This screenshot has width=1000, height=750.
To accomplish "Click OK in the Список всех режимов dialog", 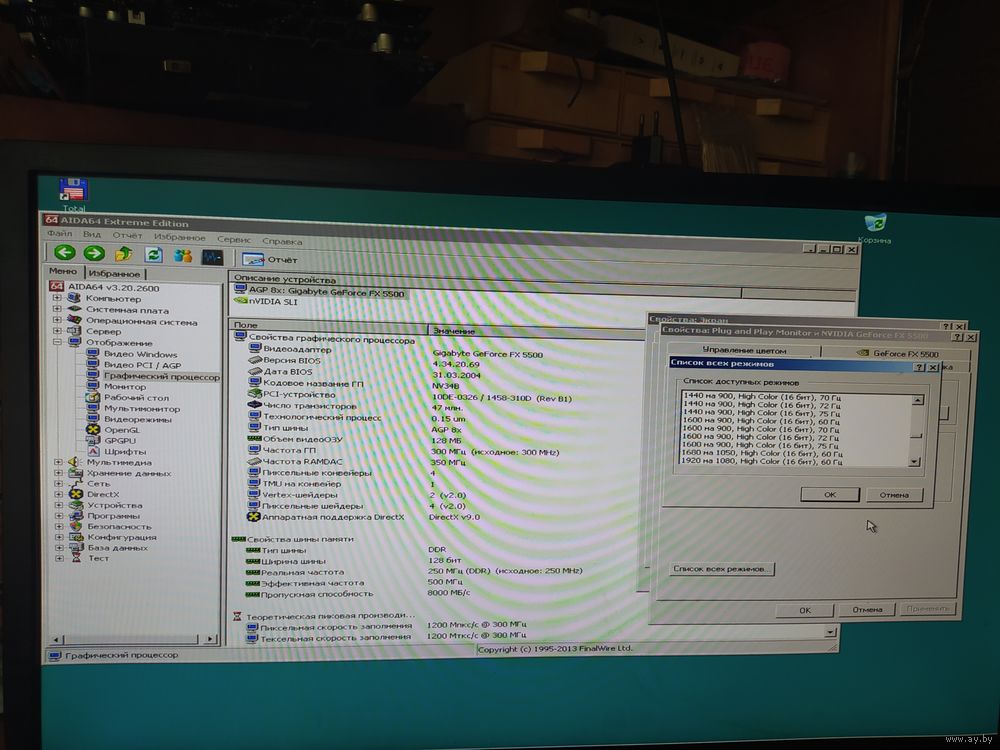I will 830,494.
